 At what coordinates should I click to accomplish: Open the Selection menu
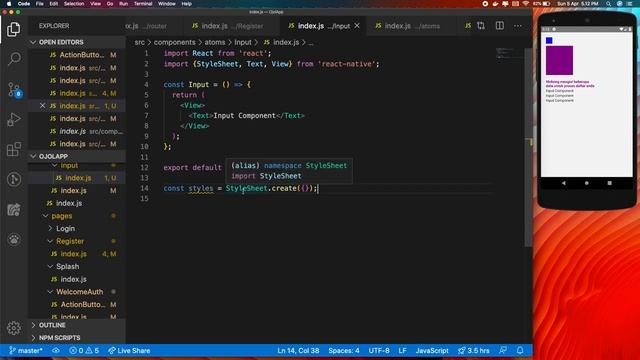[x=74, y=4]
